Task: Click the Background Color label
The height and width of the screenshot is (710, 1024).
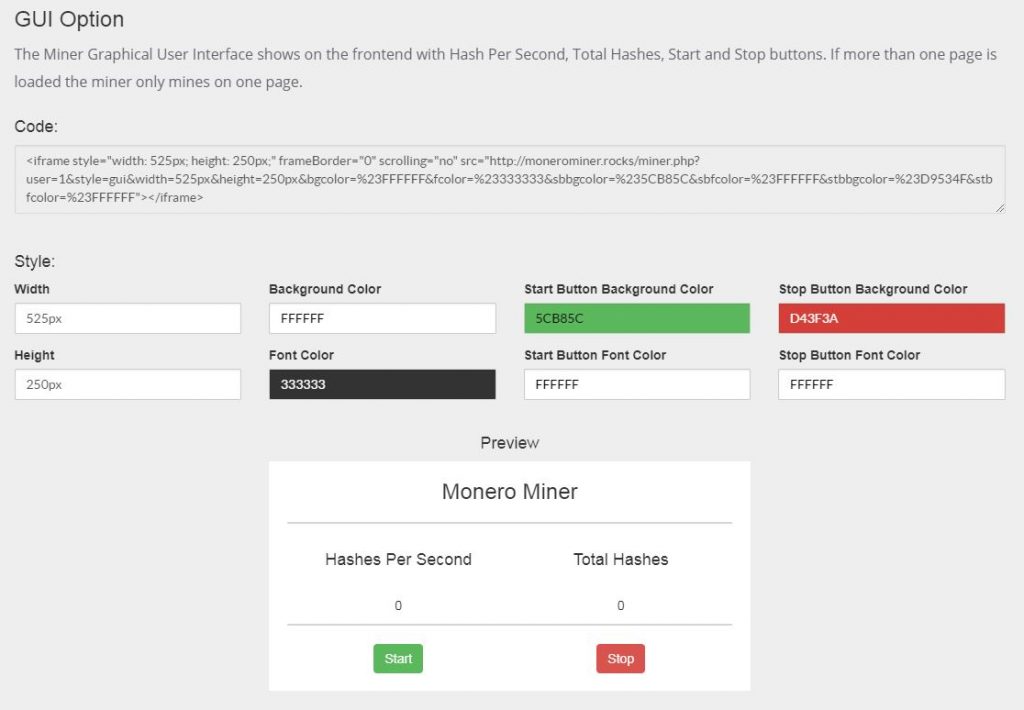Action: click(x=325, y=289)
